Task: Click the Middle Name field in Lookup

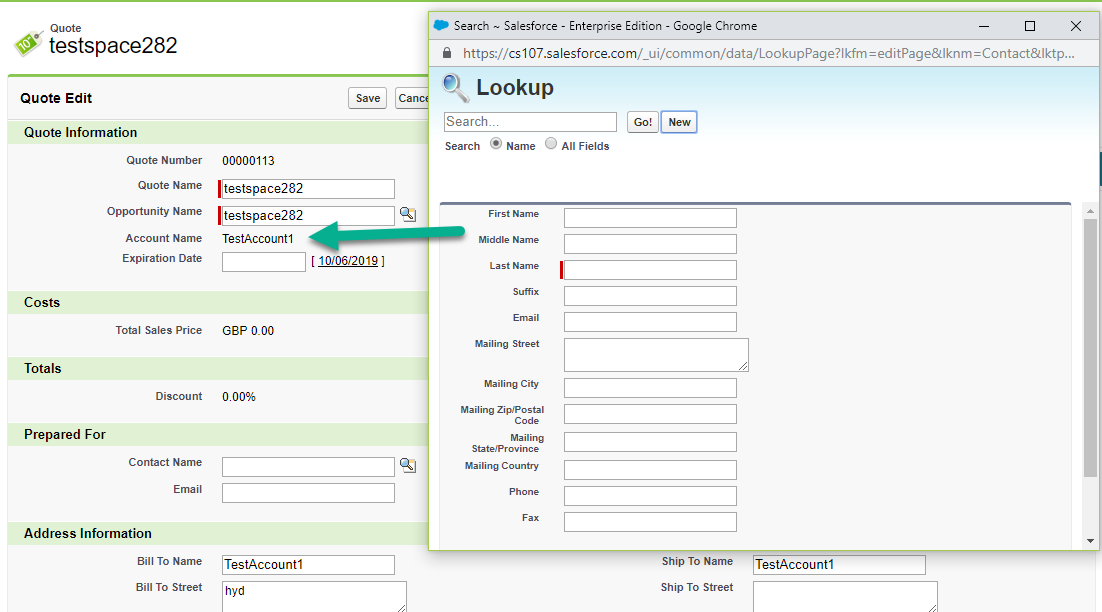Action: point(650,244)
